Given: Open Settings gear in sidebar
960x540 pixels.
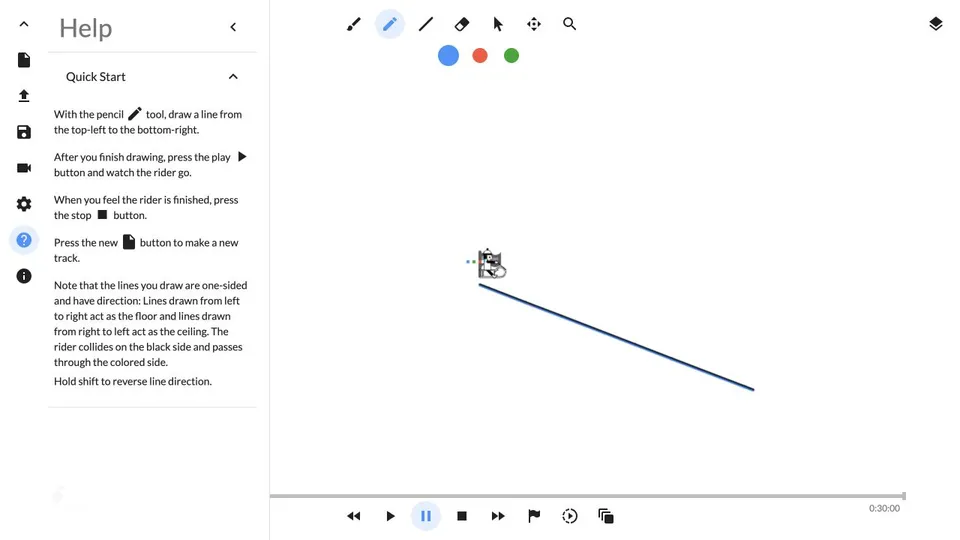Looking at the screenshot, I should coord(24,204).
